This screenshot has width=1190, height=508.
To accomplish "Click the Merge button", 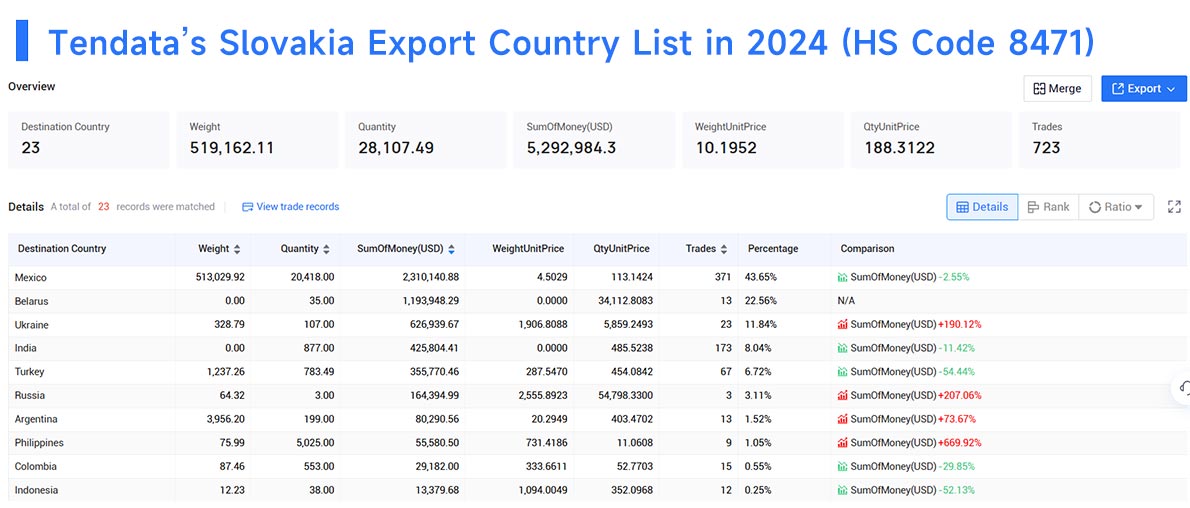I will [x=1057, y=89].
